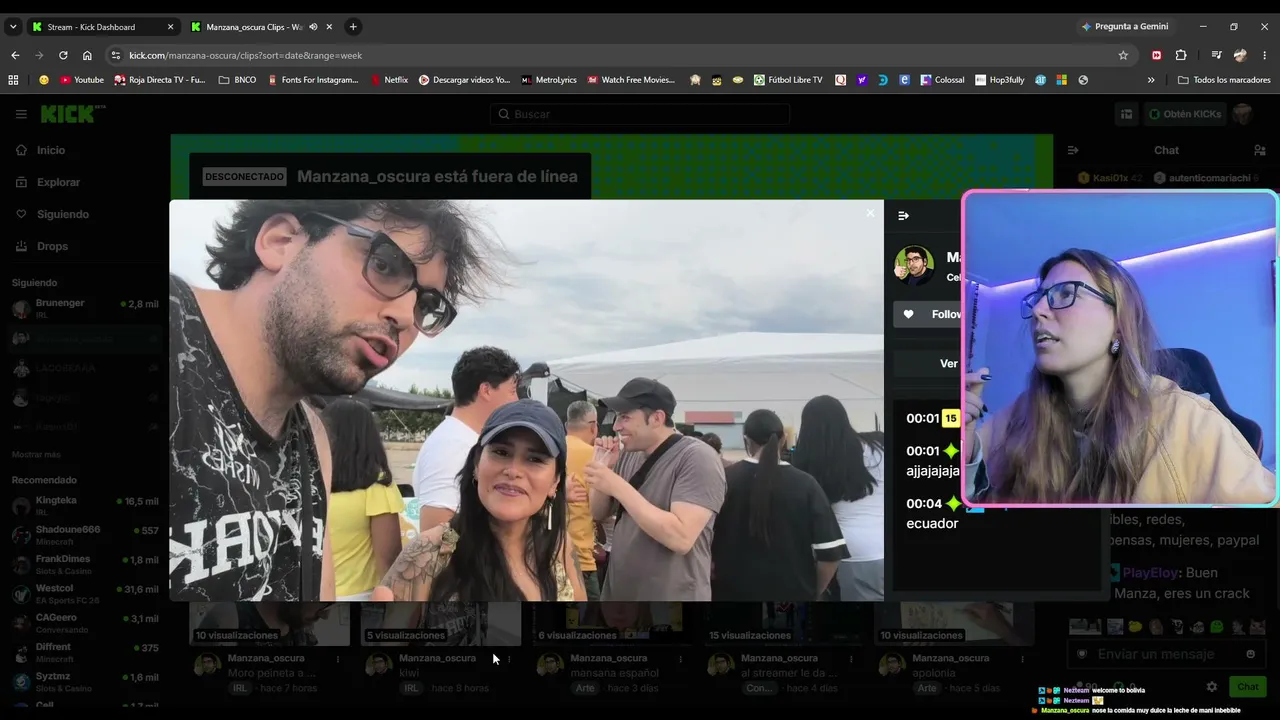
Task: Open the yellow smiley bookmark
Action: coord(44,80)
